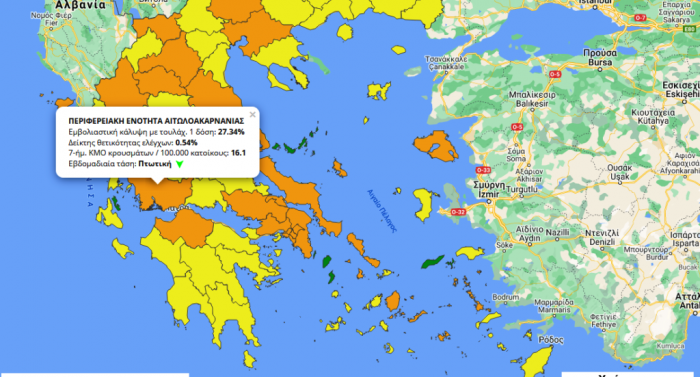
Task: Select the green Ikaria island region
Action: click(x=432, y=262)
